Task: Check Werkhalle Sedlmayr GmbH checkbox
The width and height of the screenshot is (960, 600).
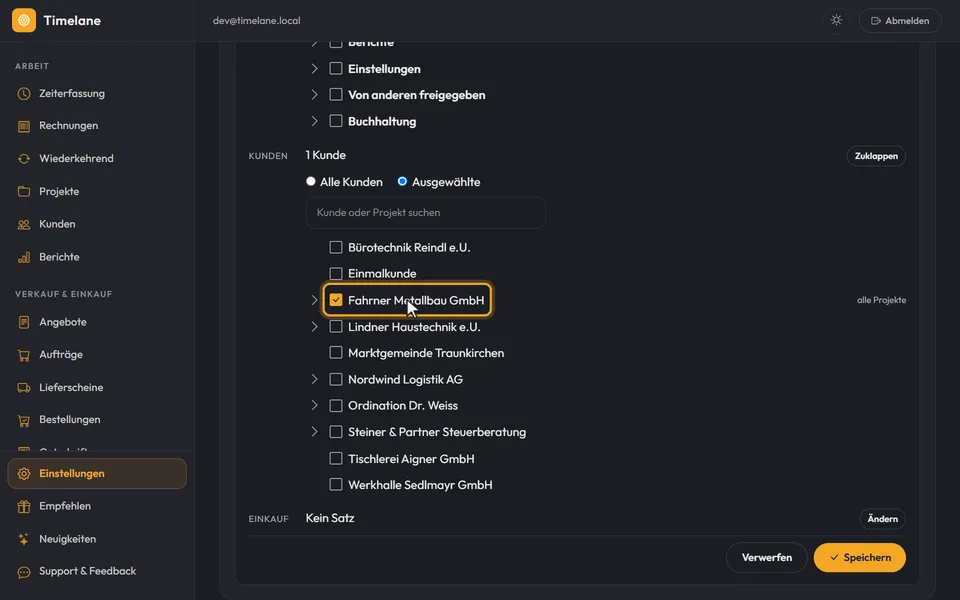Action: [x=336, y=485]
